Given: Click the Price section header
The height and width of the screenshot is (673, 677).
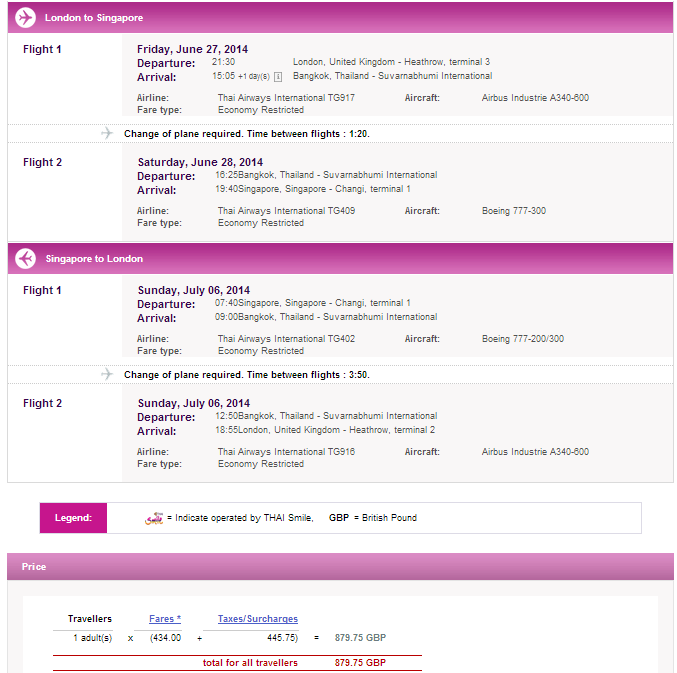Looking at the screenshot, I should click(x=340, y=566).
